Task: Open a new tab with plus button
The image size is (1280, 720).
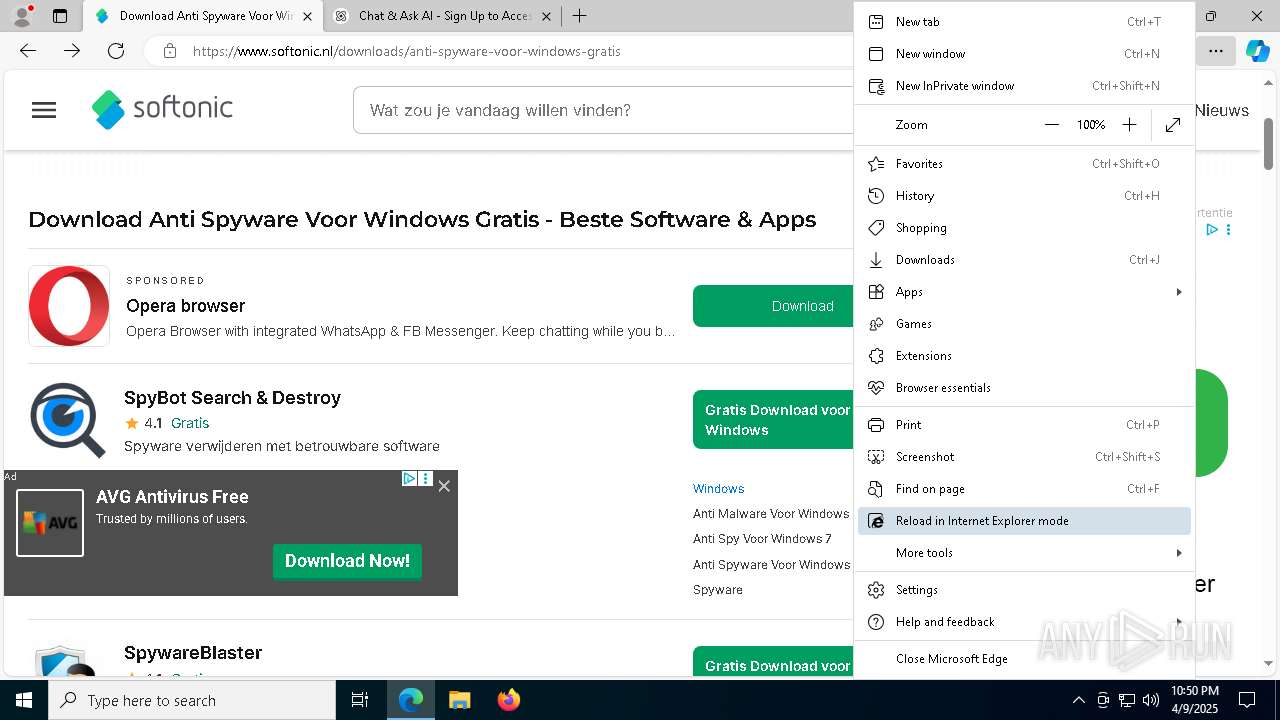Action: (579, 16)
